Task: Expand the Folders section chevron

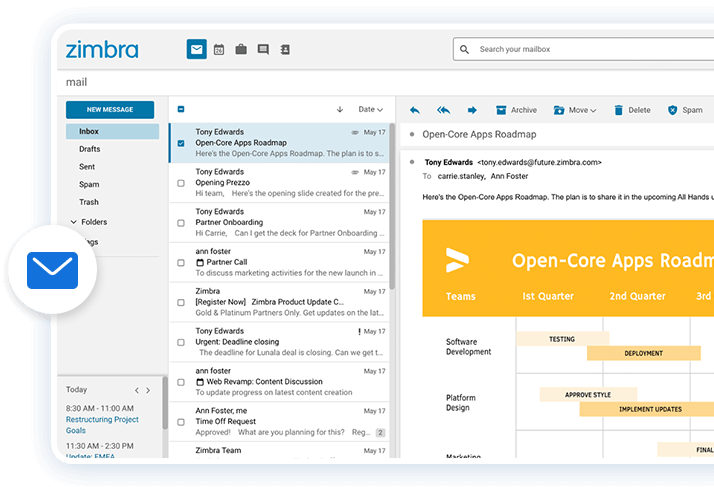Action: (x=73, y=222)
